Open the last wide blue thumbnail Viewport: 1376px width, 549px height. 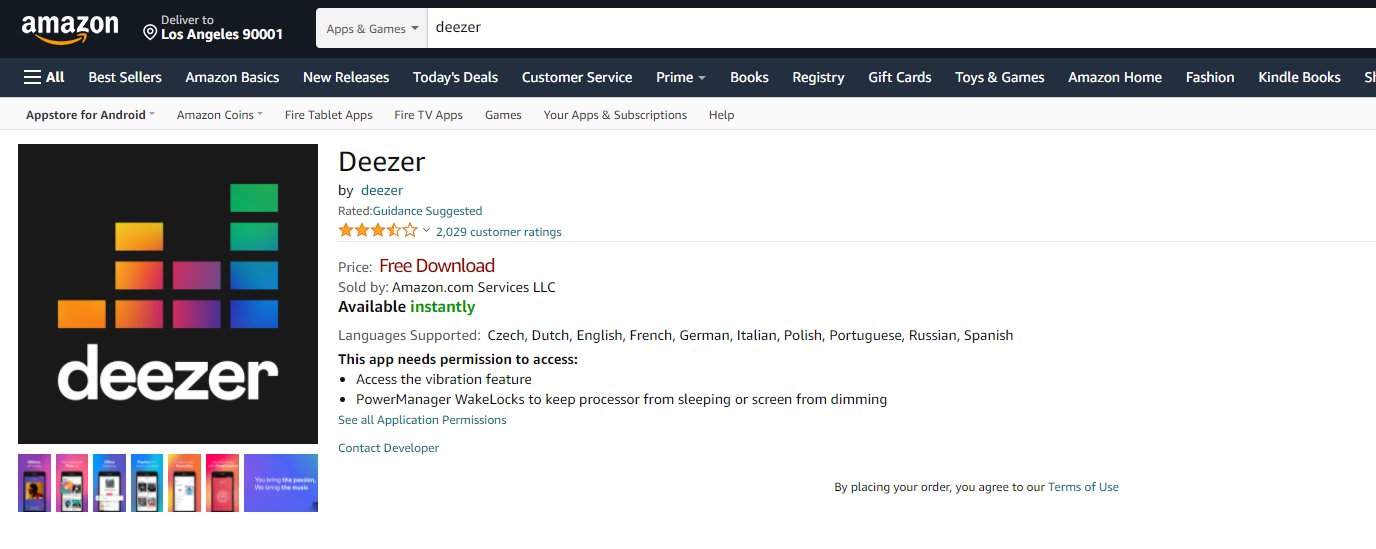coord(281,483)
